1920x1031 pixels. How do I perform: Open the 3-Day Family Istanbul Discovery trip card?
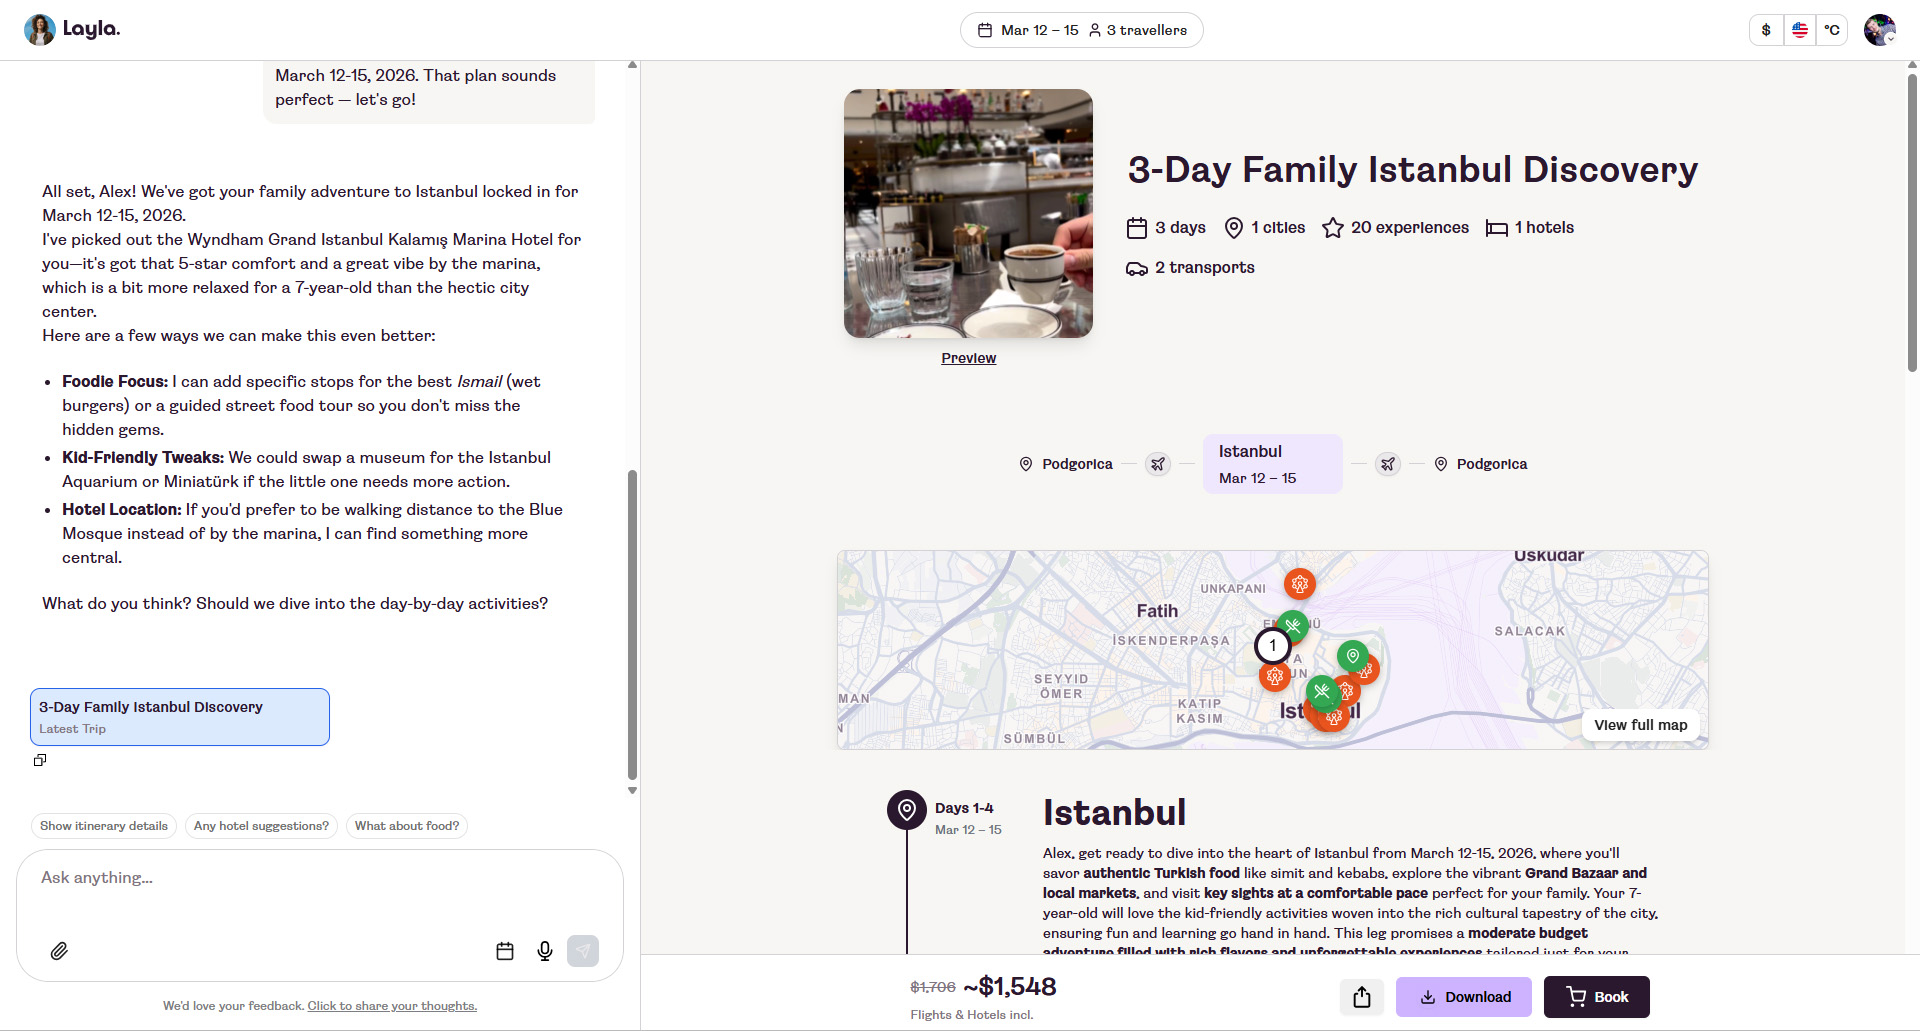[x=180, y=717]
